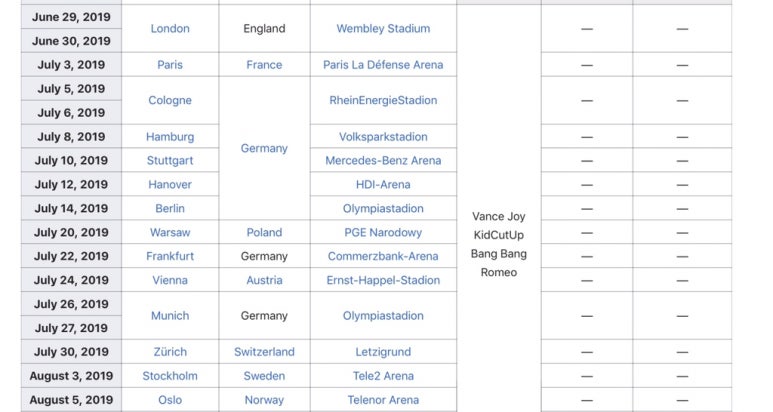773x412 pixels.
Task: Open the France country link
Action: click(264, 65)
